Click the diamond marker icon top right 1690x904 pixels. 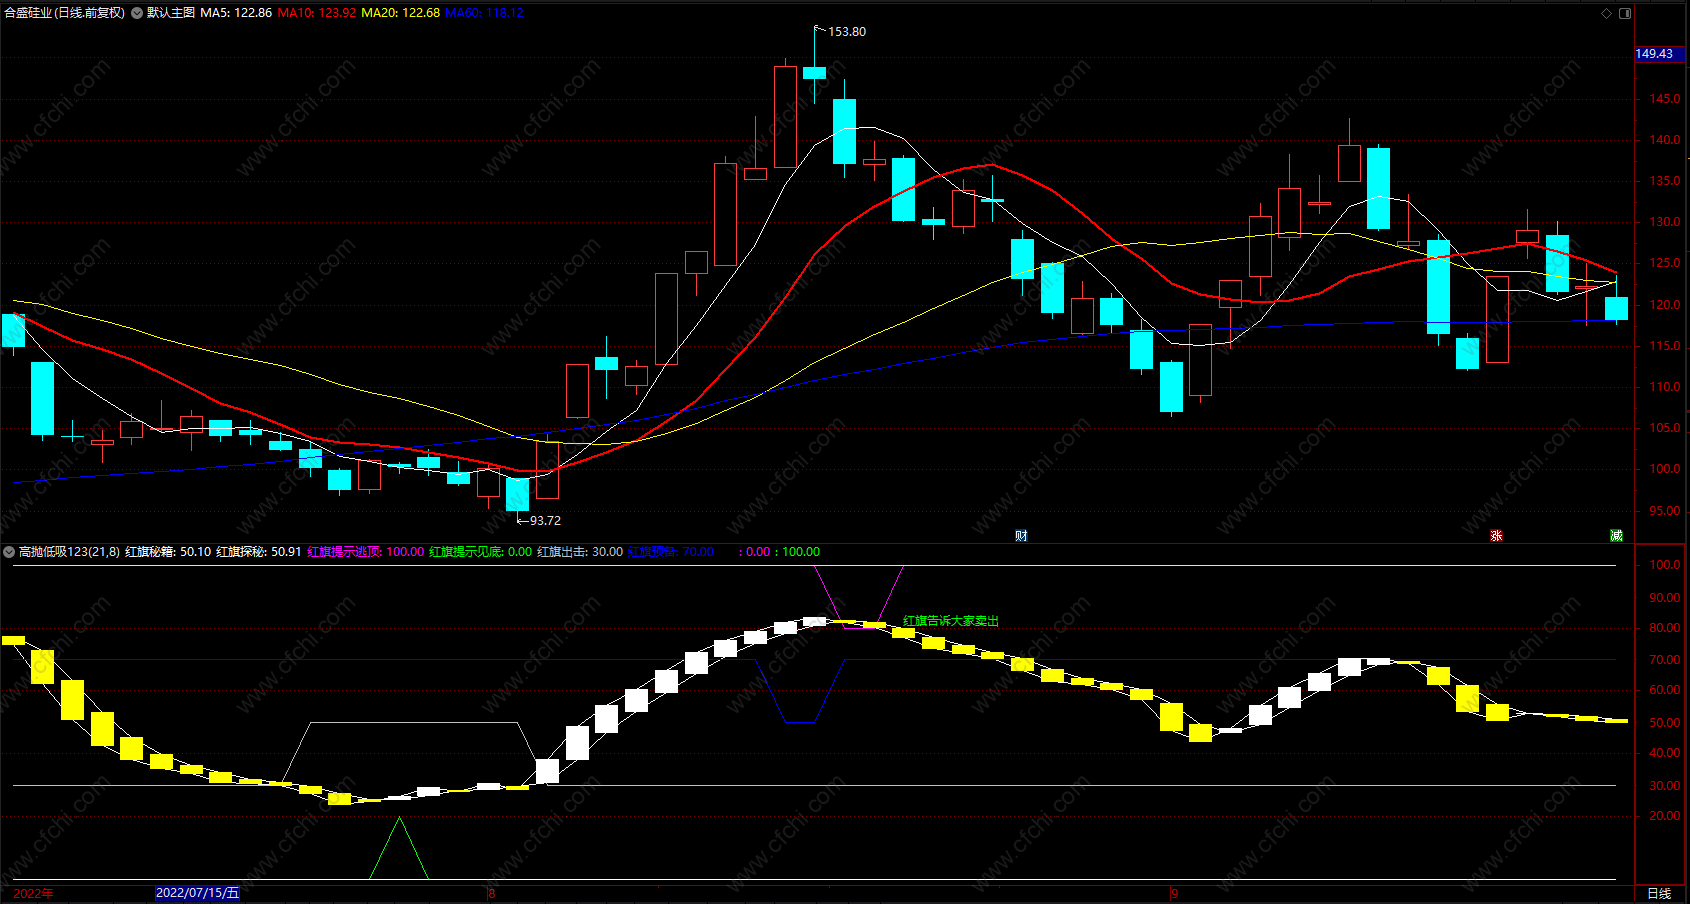(x=1607, y=13)
